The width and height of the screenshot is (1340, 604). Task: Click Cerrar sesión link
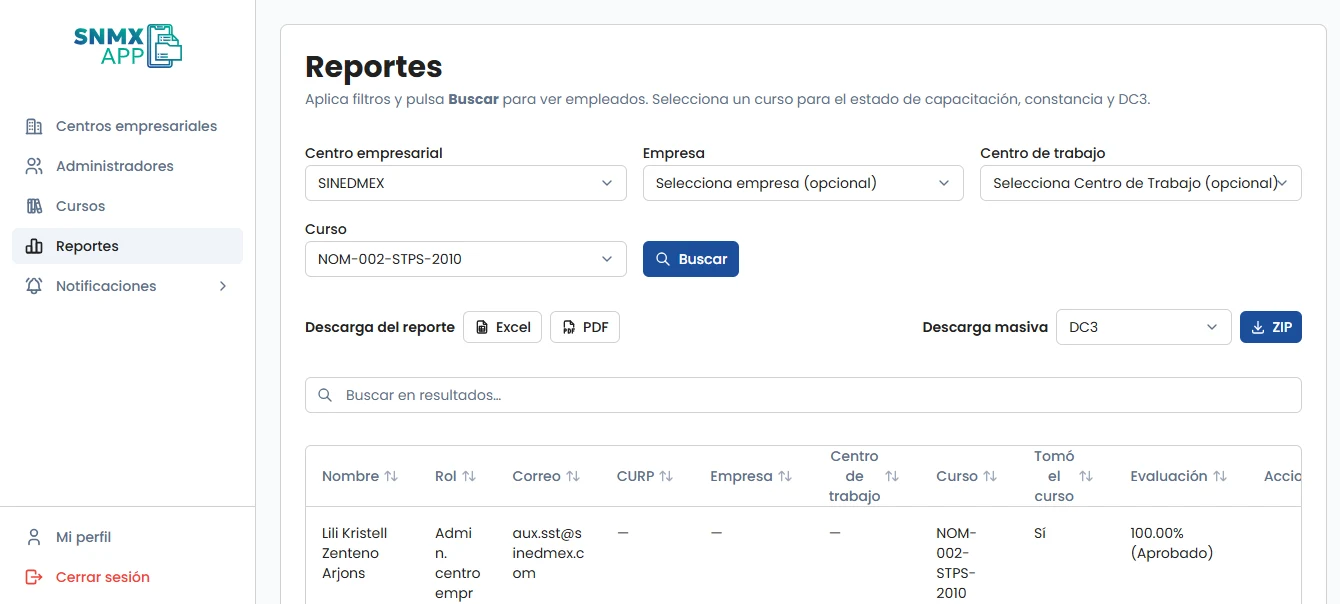pyautogui.click(x=127, y=577)
